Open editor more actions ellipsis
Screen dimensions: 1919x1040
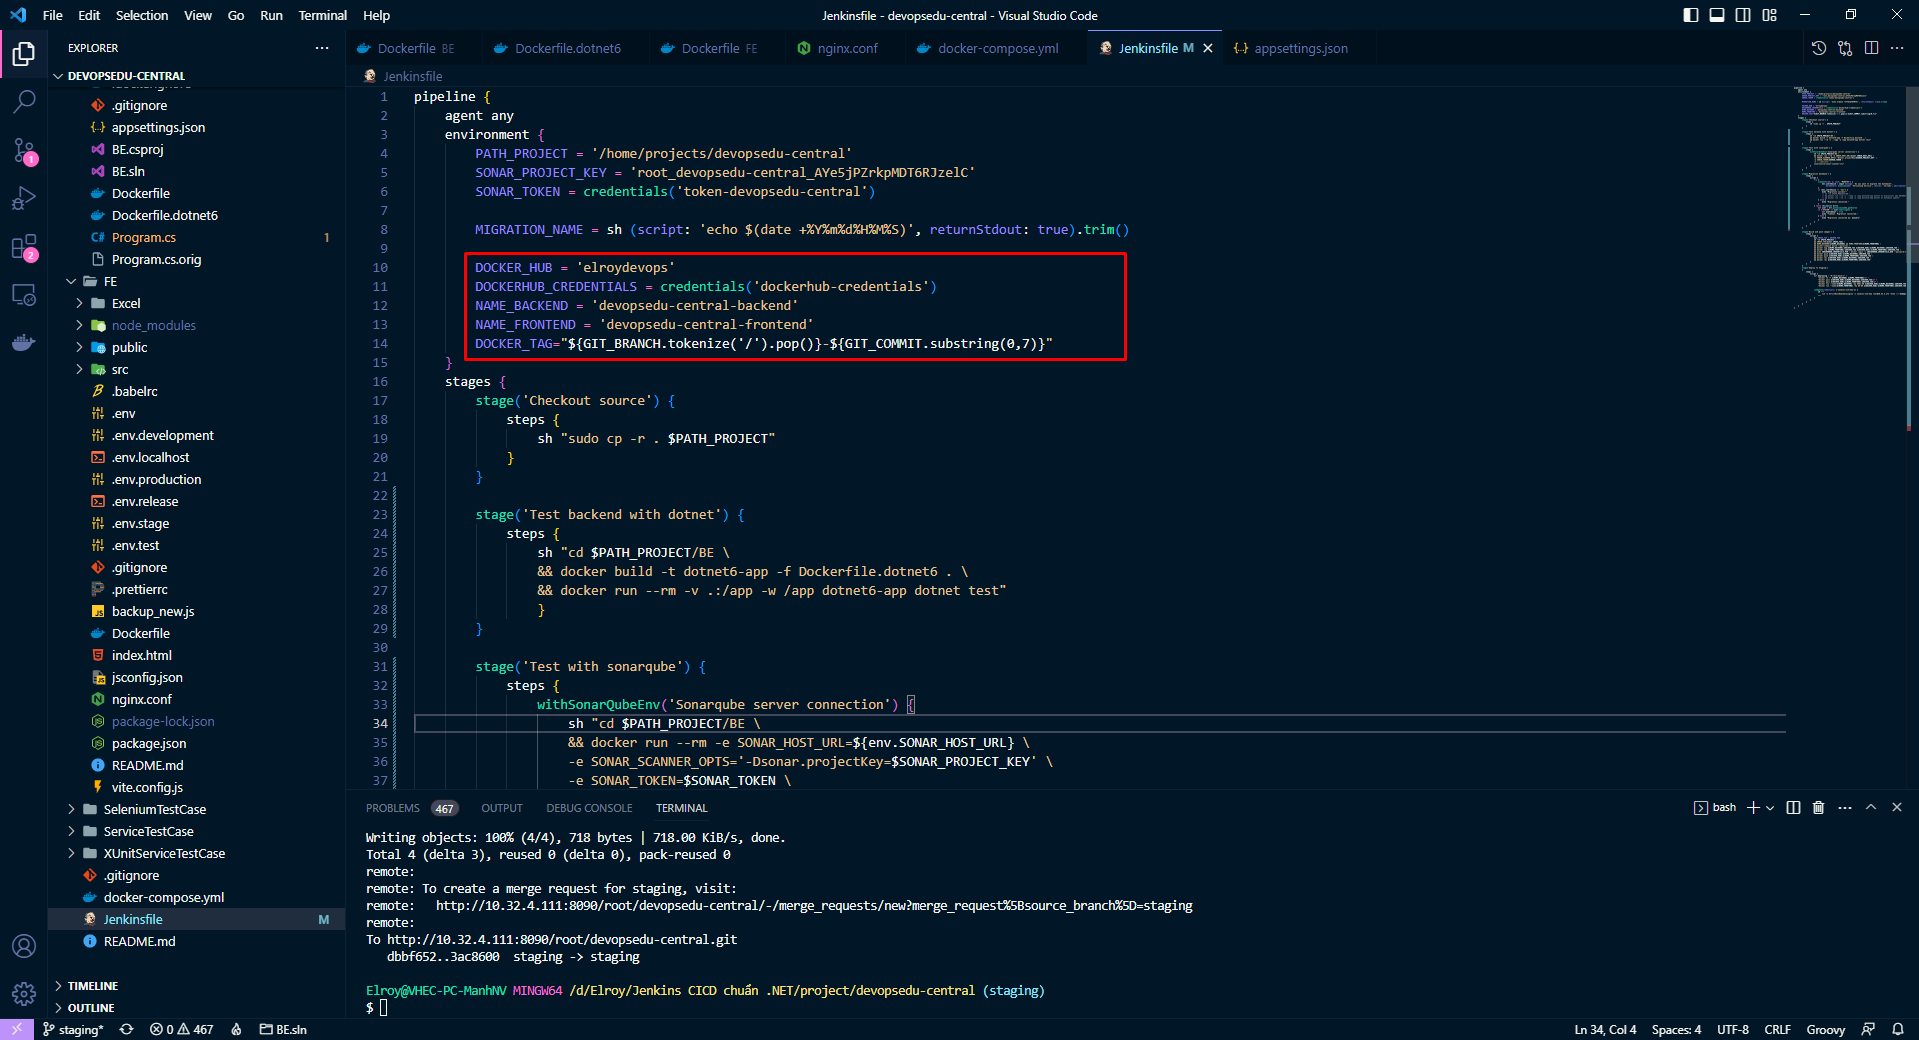[1897, 48]
